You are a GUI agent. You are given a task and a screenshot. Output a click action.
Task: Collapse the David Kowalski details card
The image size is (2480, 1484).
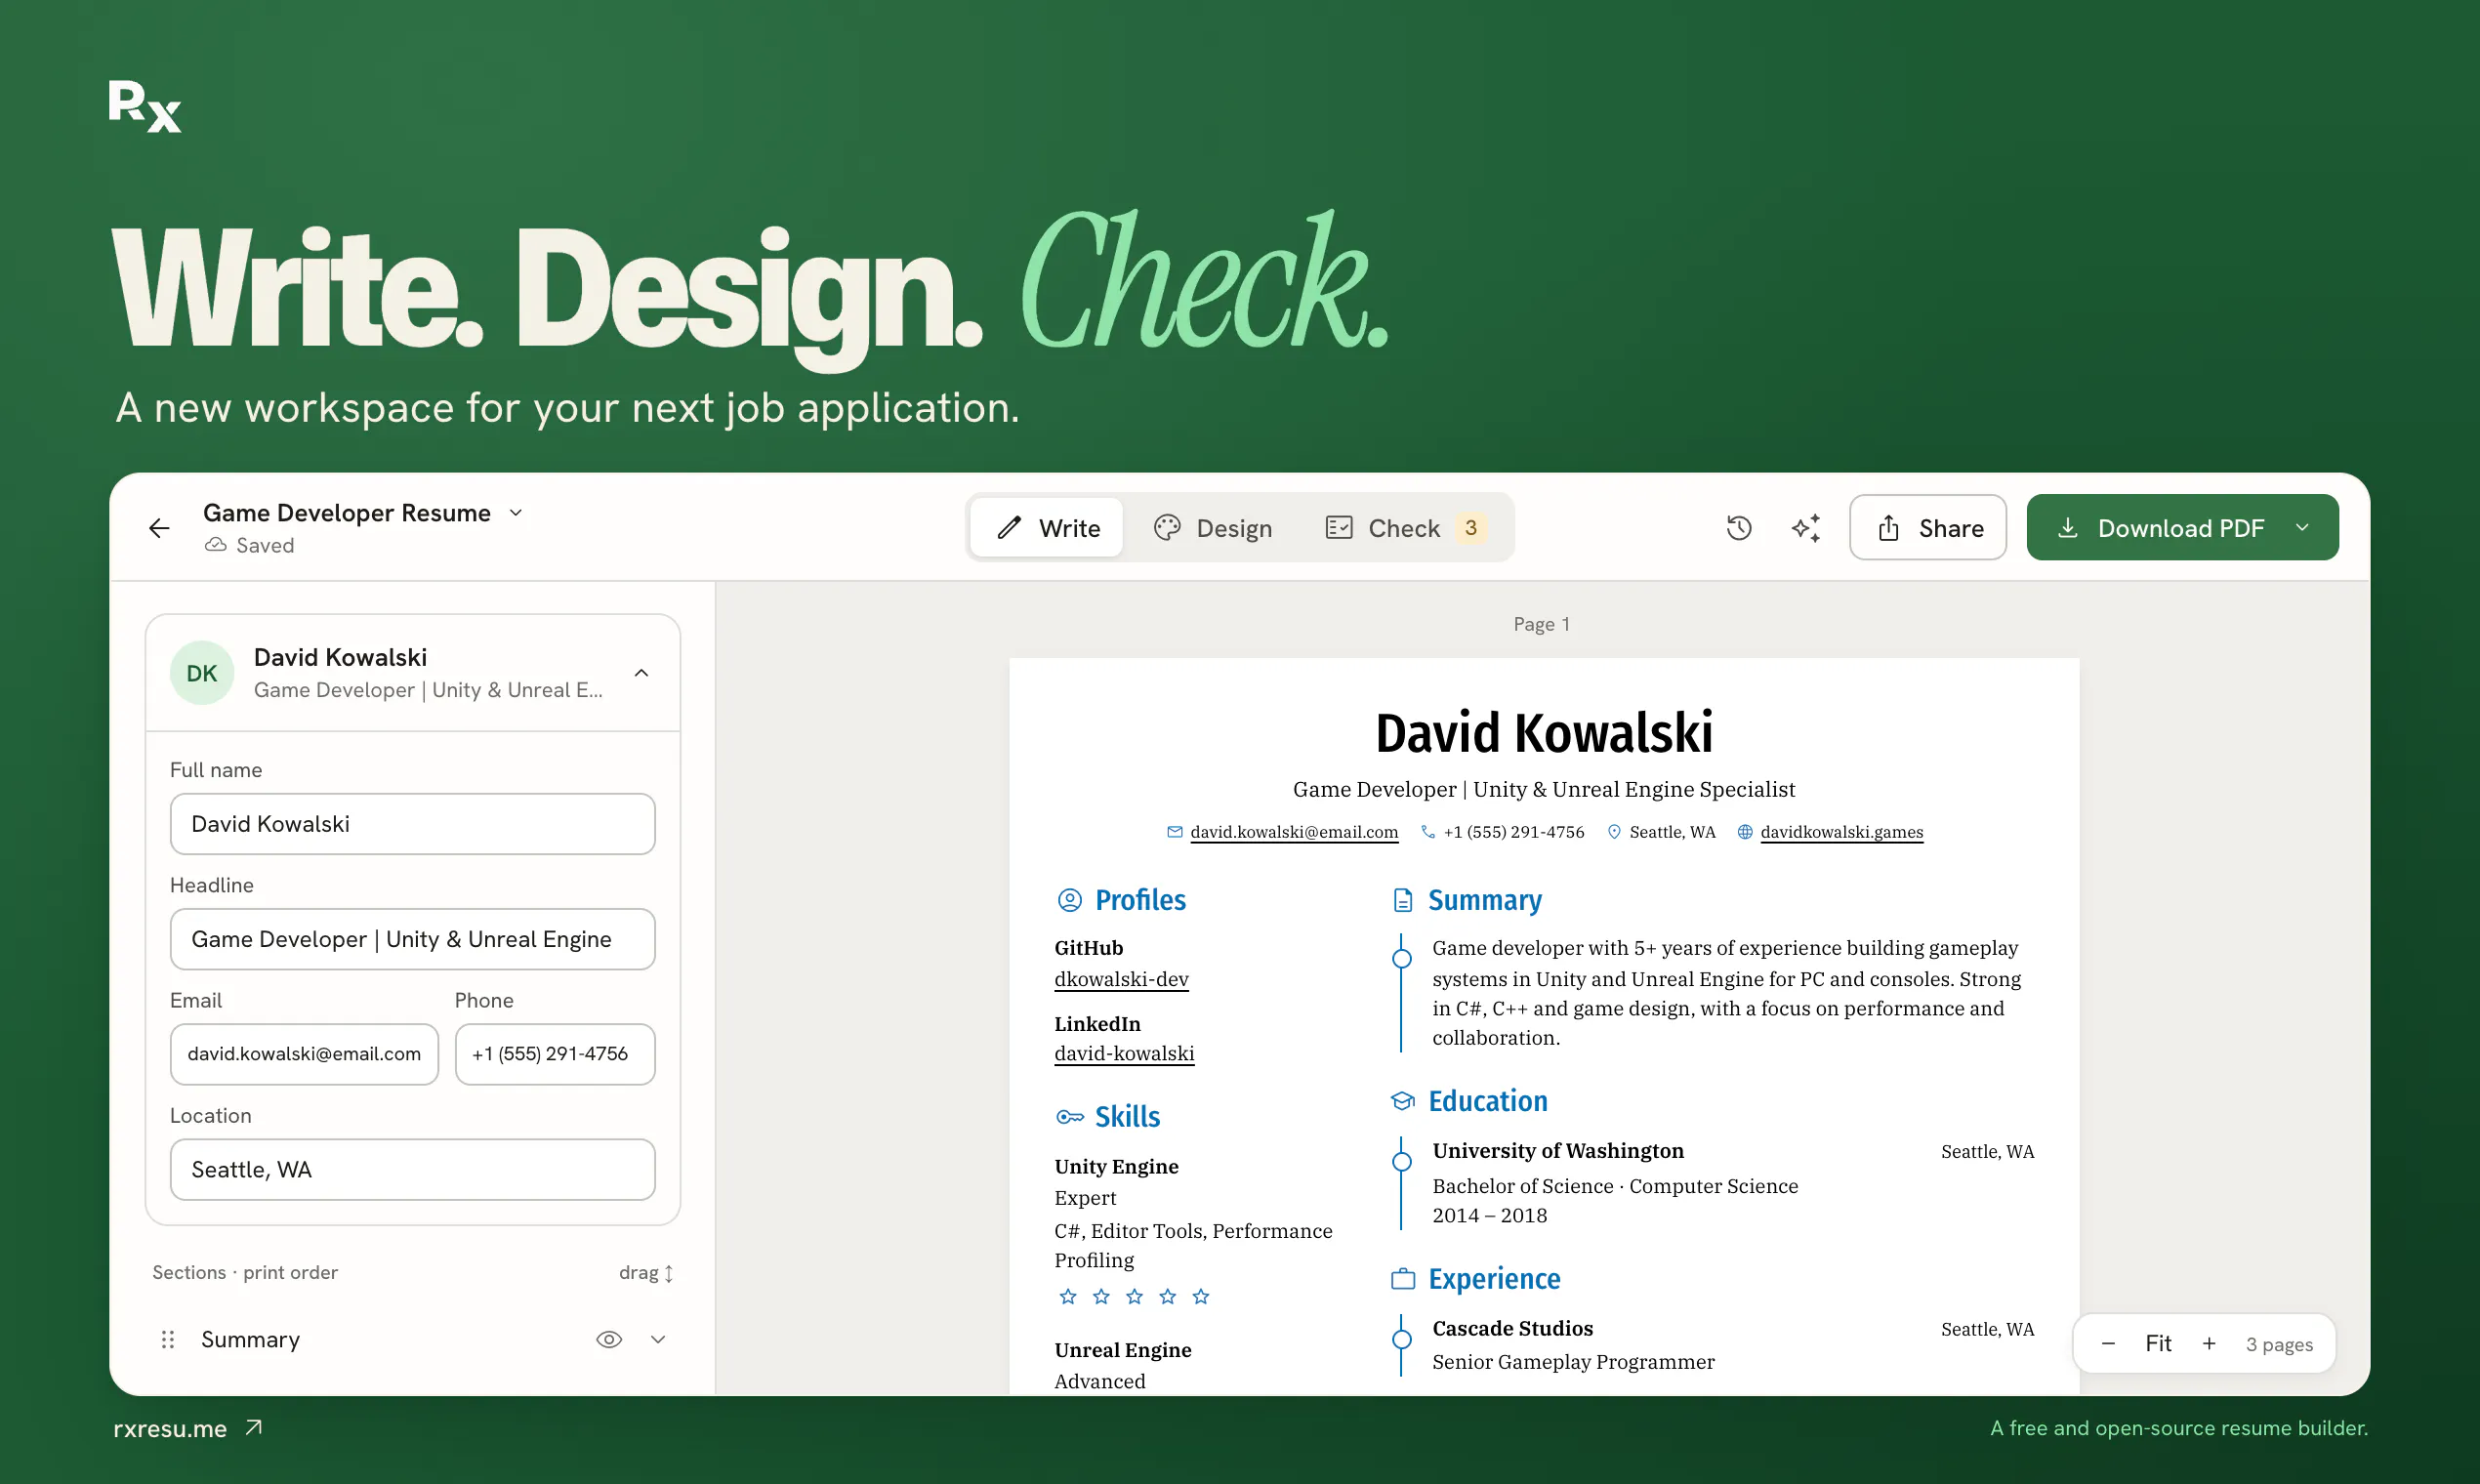[x=642, y=673]
